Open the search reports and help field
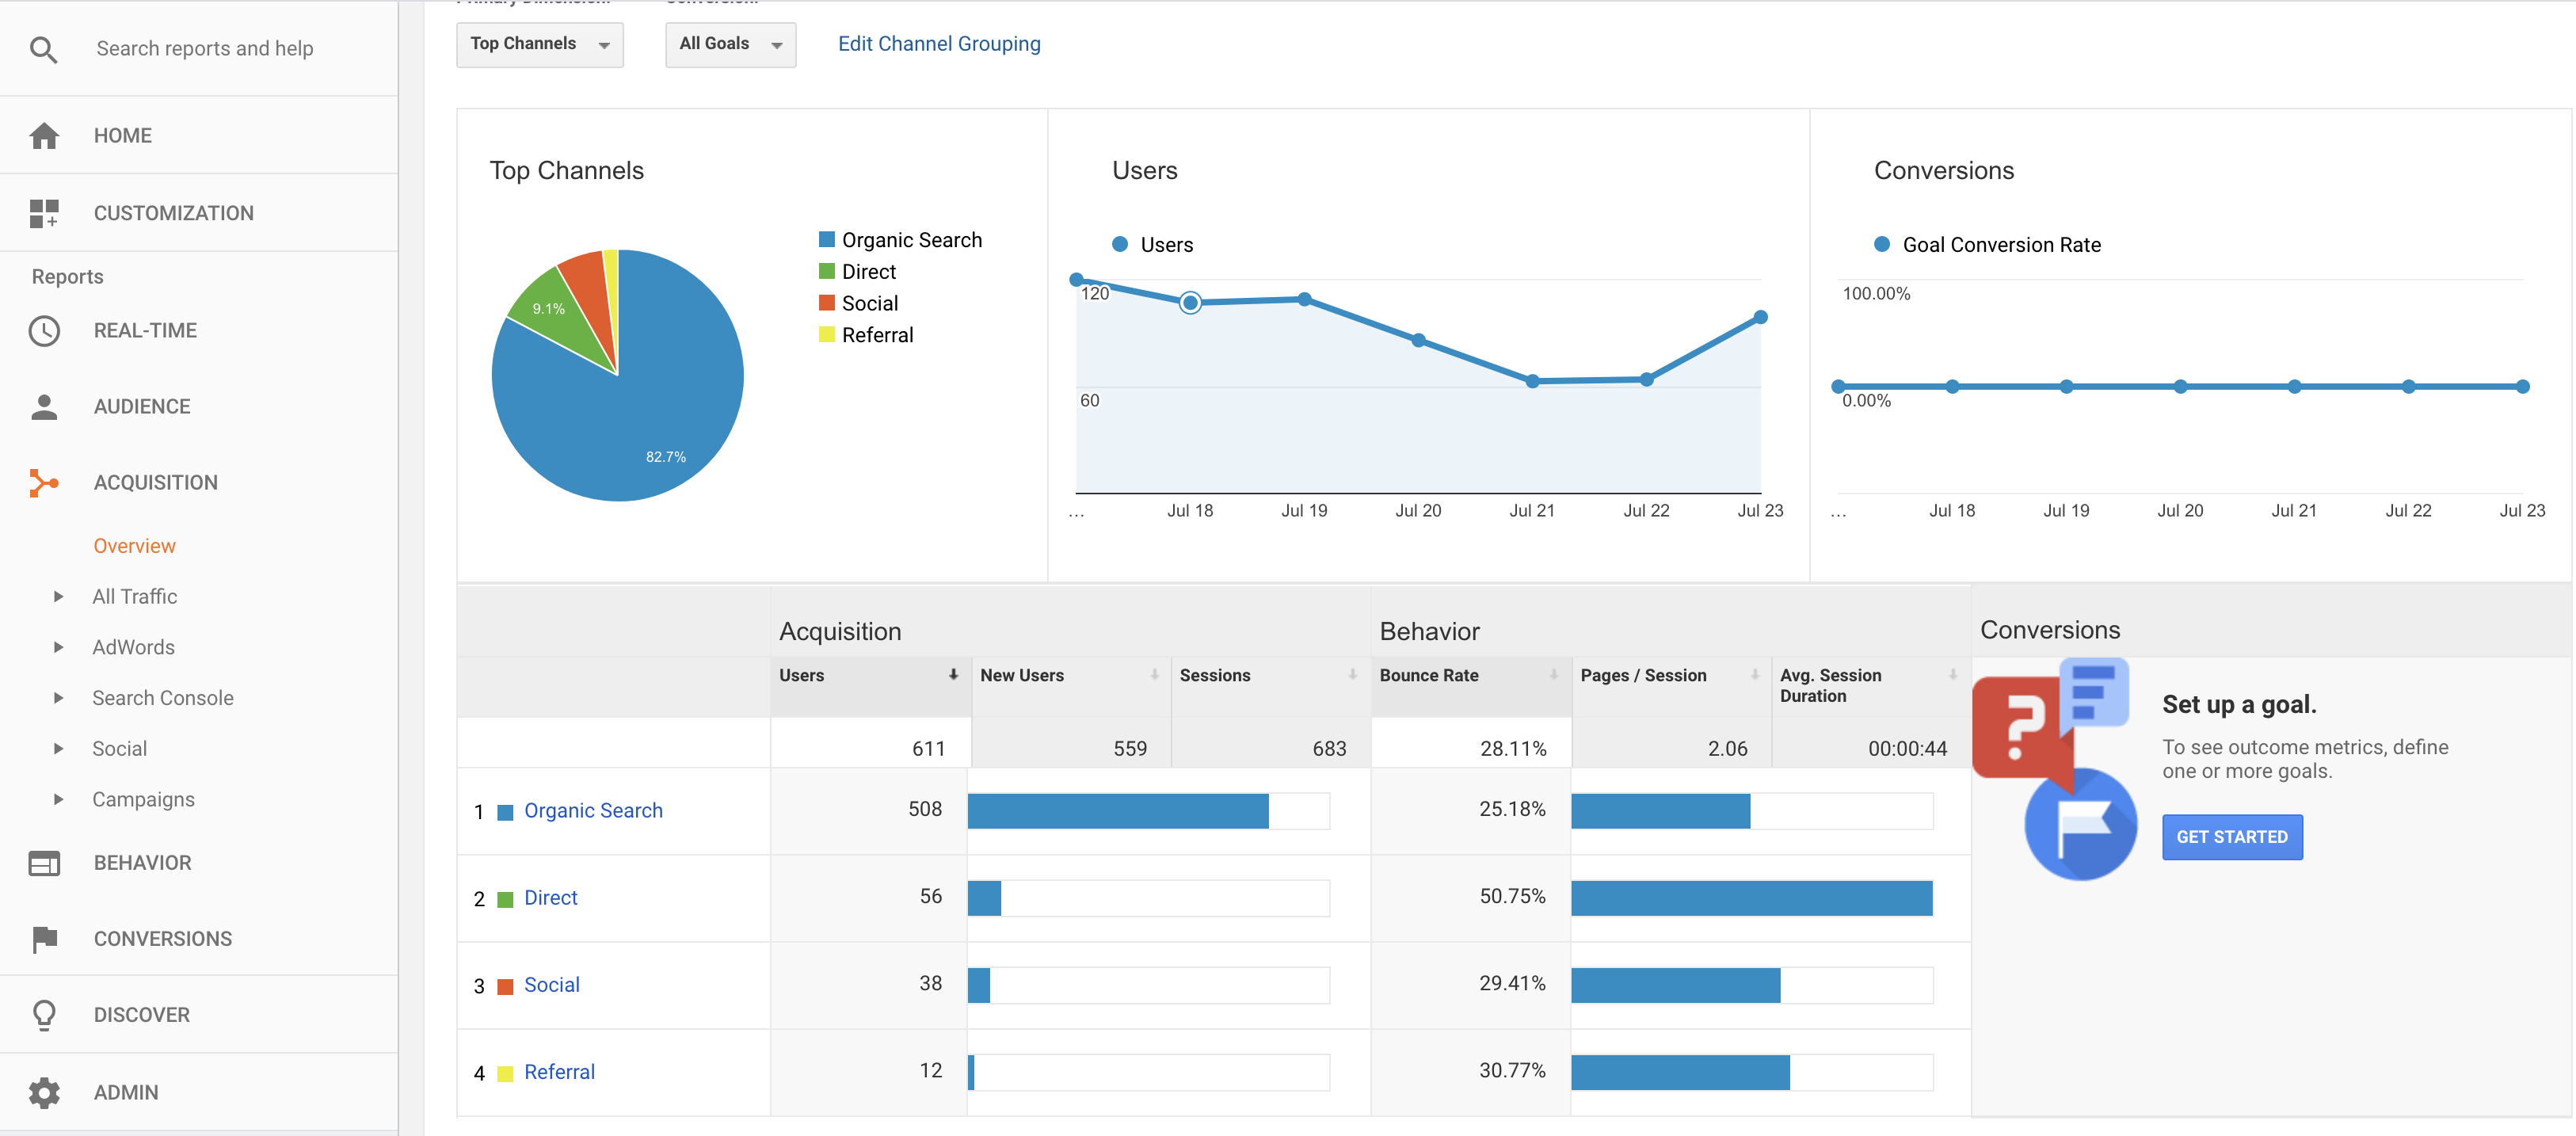The width and height of the screenshot is (2576, 1136). pos(205,48)
